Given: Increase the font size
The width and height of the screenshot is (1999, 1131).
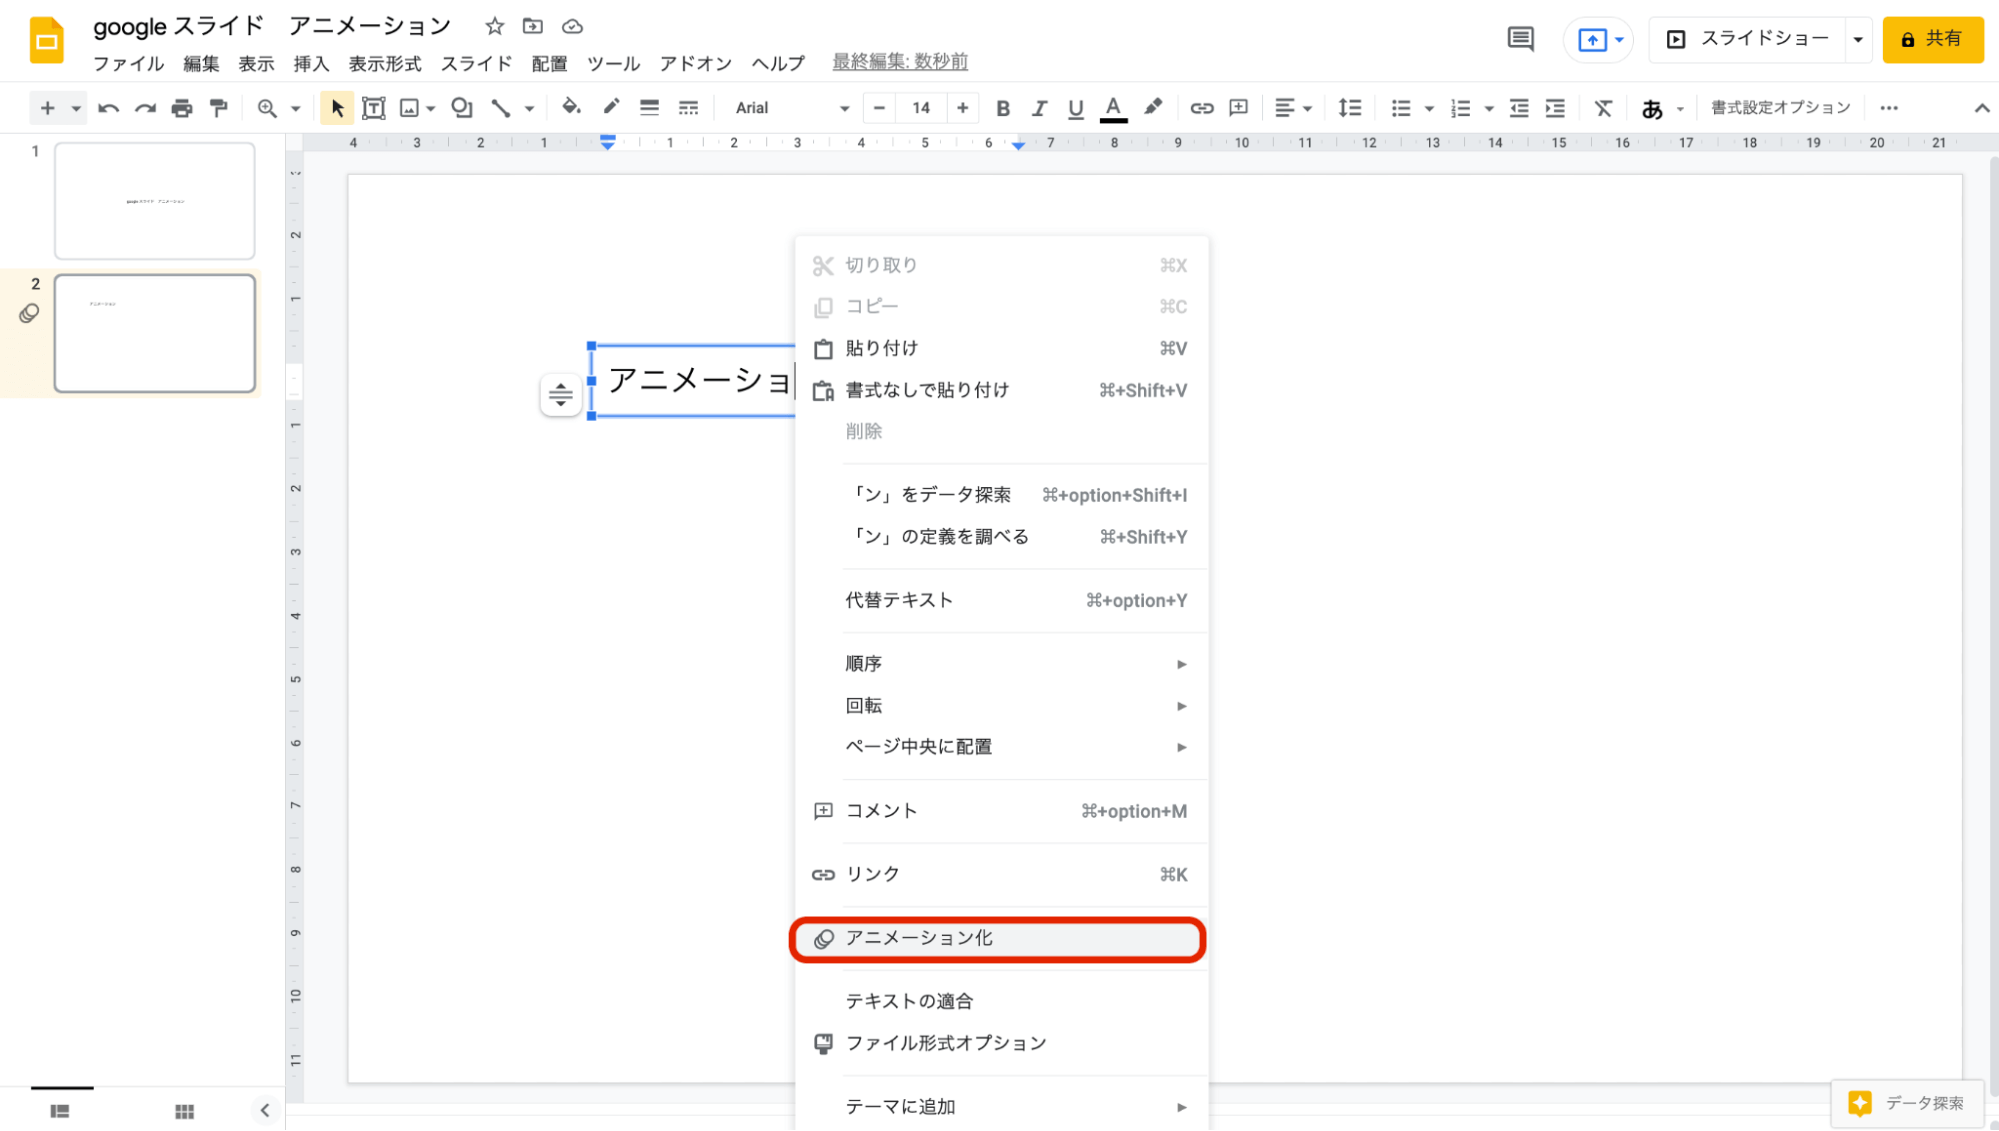Looking at the screenshot, I should [962, 108].
